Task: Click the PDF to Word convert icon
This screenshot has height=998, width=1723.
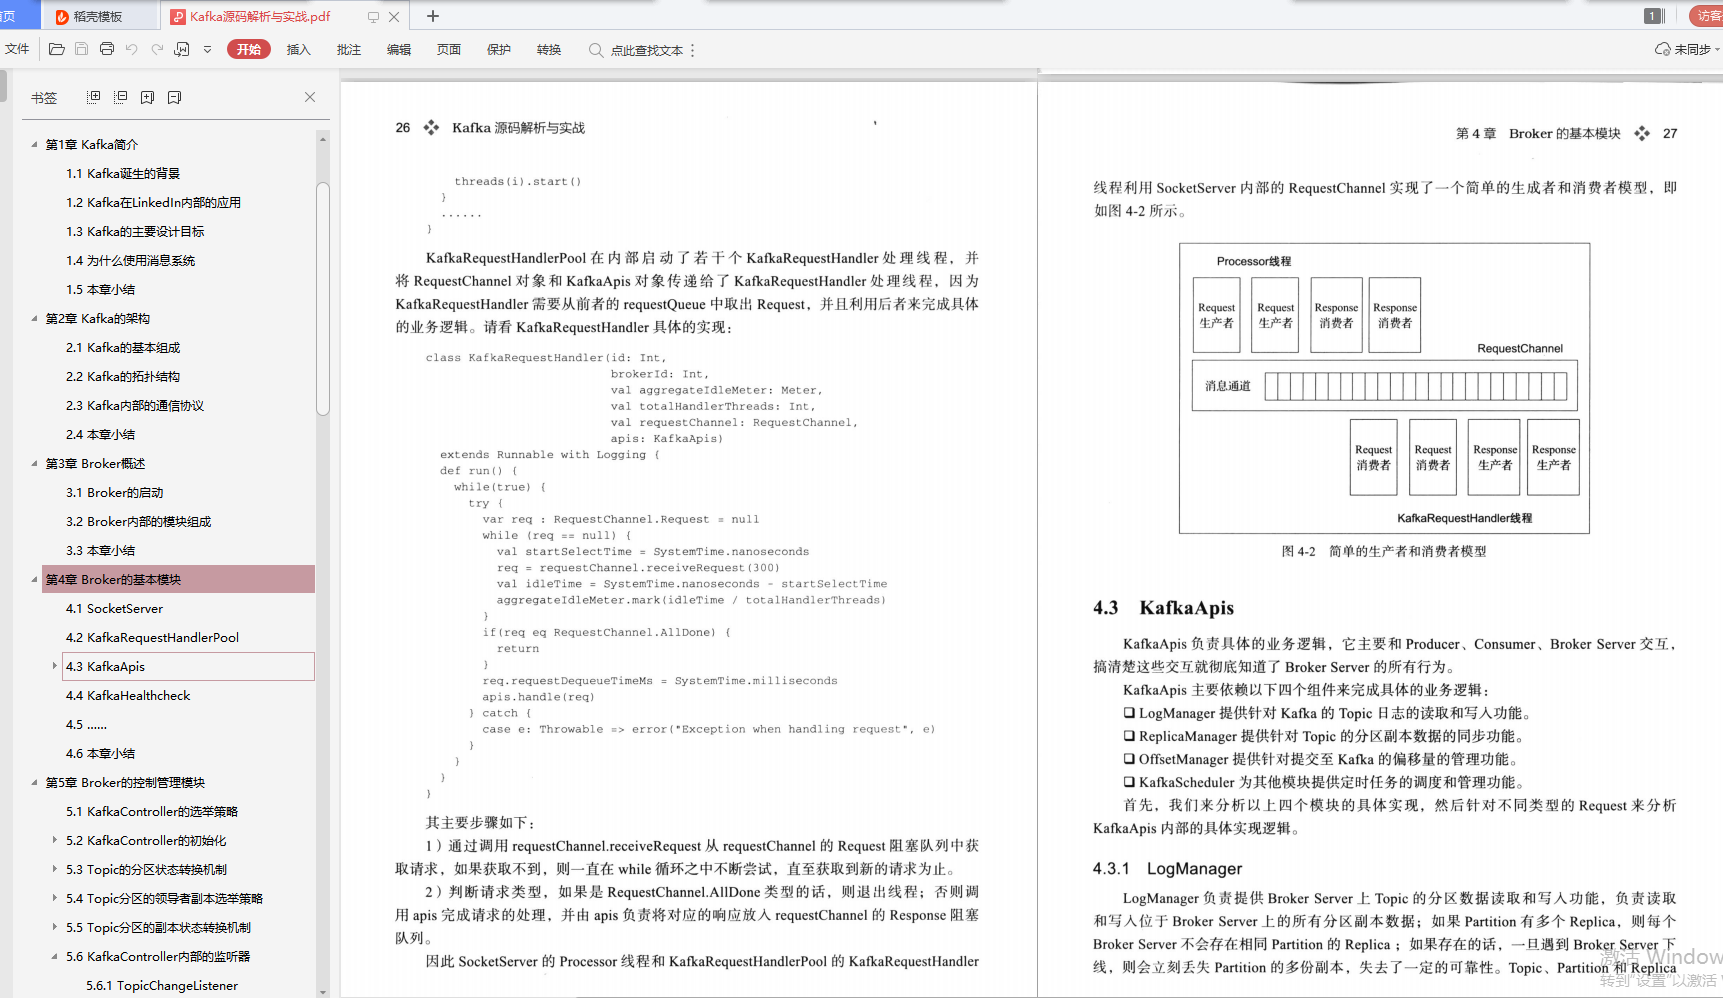Action: [182, 49]
